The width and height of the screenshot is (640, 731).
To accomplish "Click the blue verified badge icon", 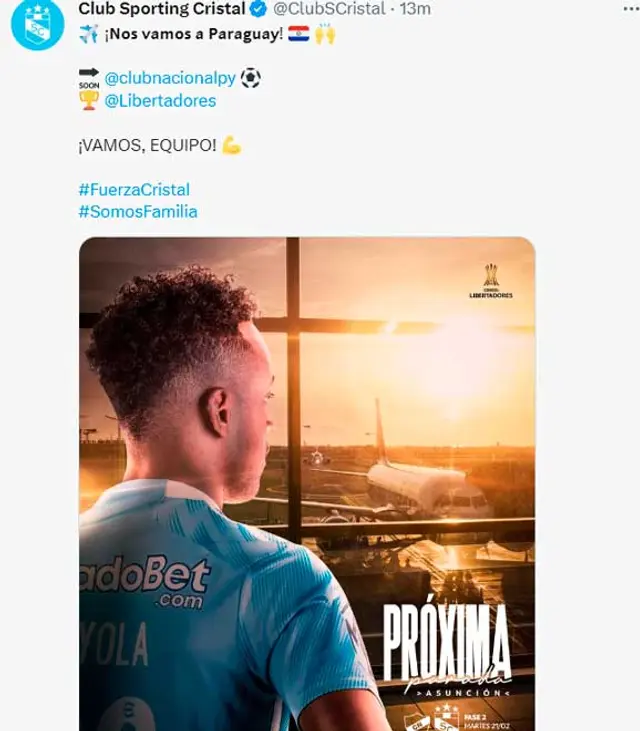I will coord(258,8).
